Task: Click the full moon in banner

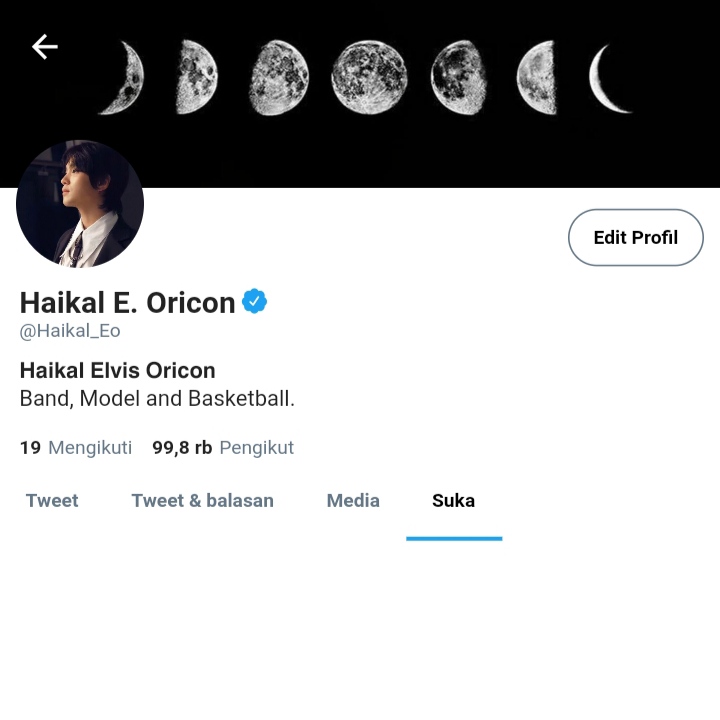Action: 369,77
